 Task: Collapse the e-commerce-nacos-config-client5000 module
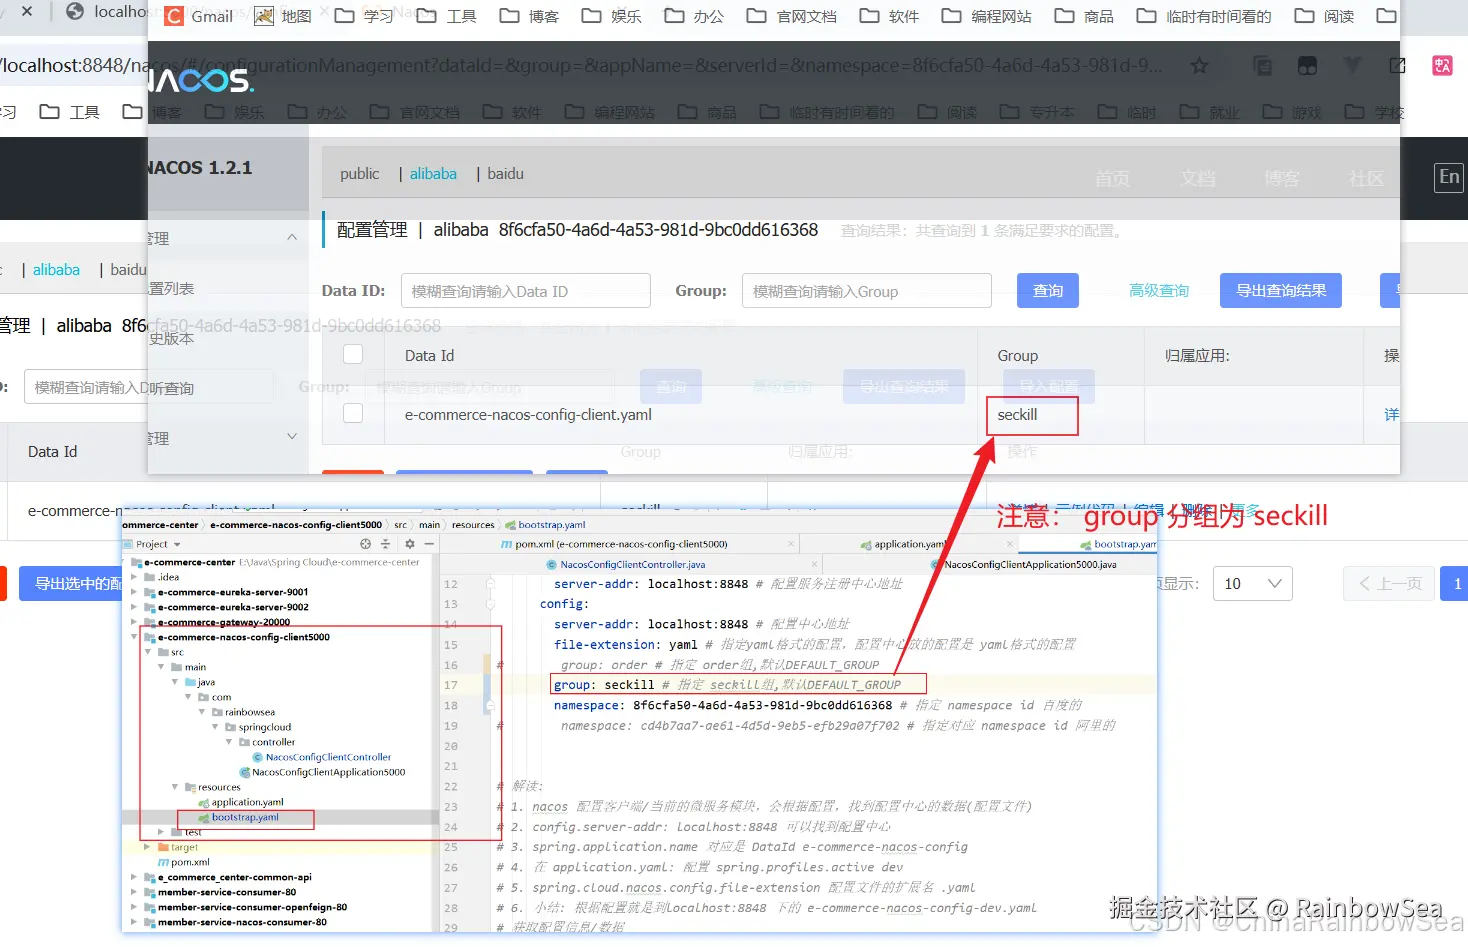[134, 637]
